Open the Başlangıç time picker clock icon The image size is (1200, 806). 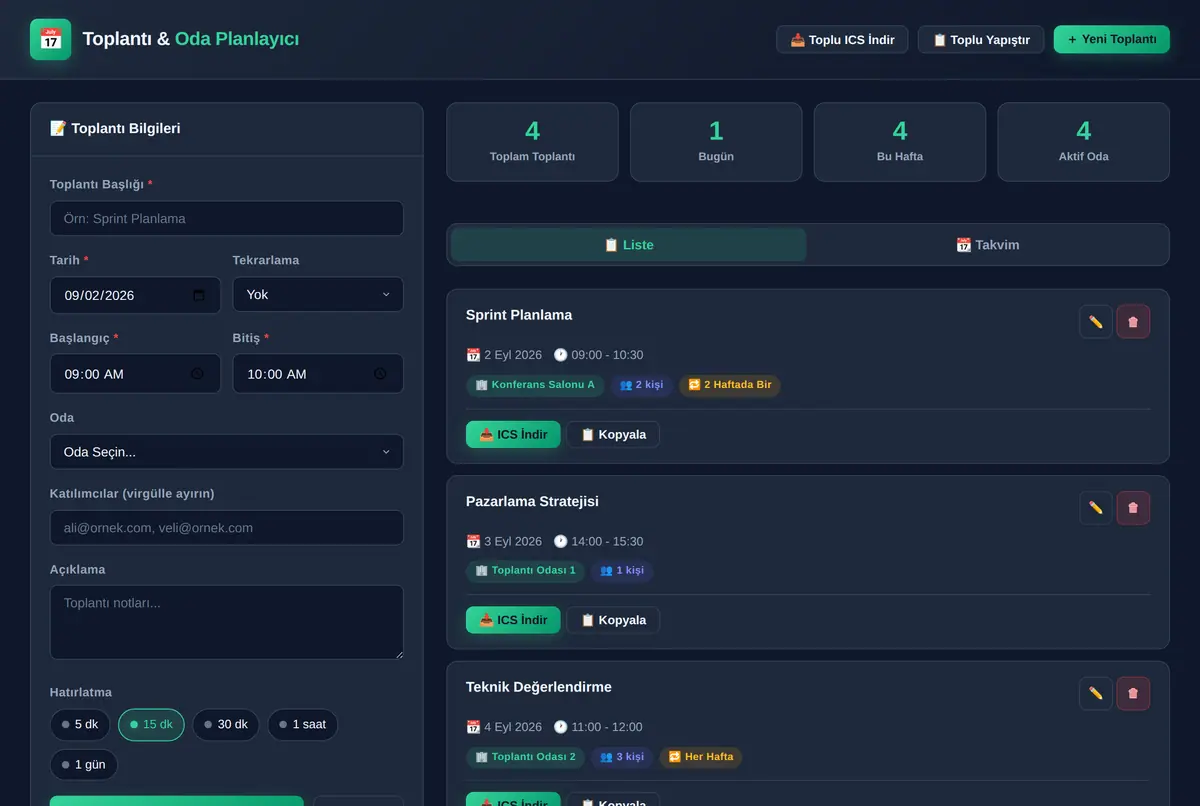point(197,374)
